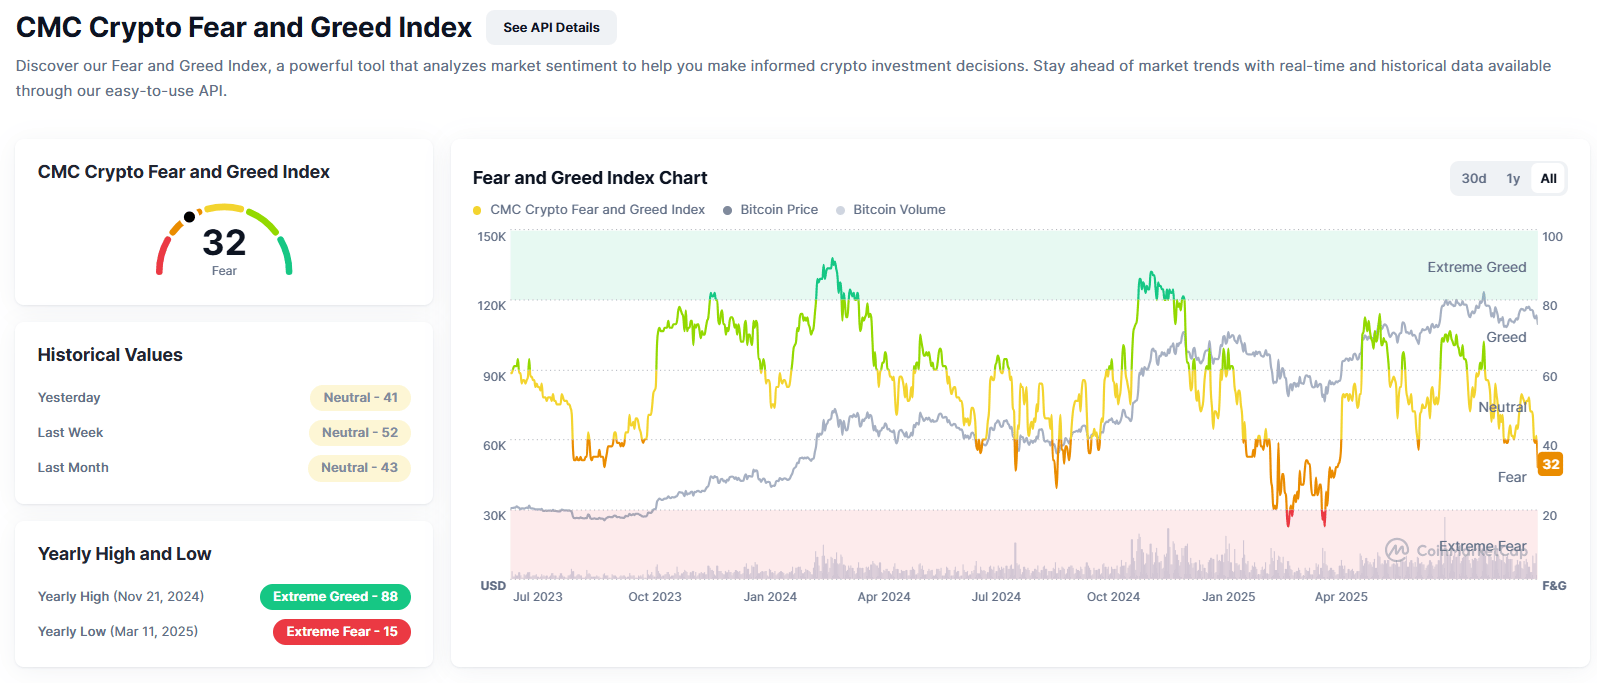Viewport: 1597px width, 683px height.
Task: Click the Neutral - 41 yesterday badge
Action: tap(360, 398)
